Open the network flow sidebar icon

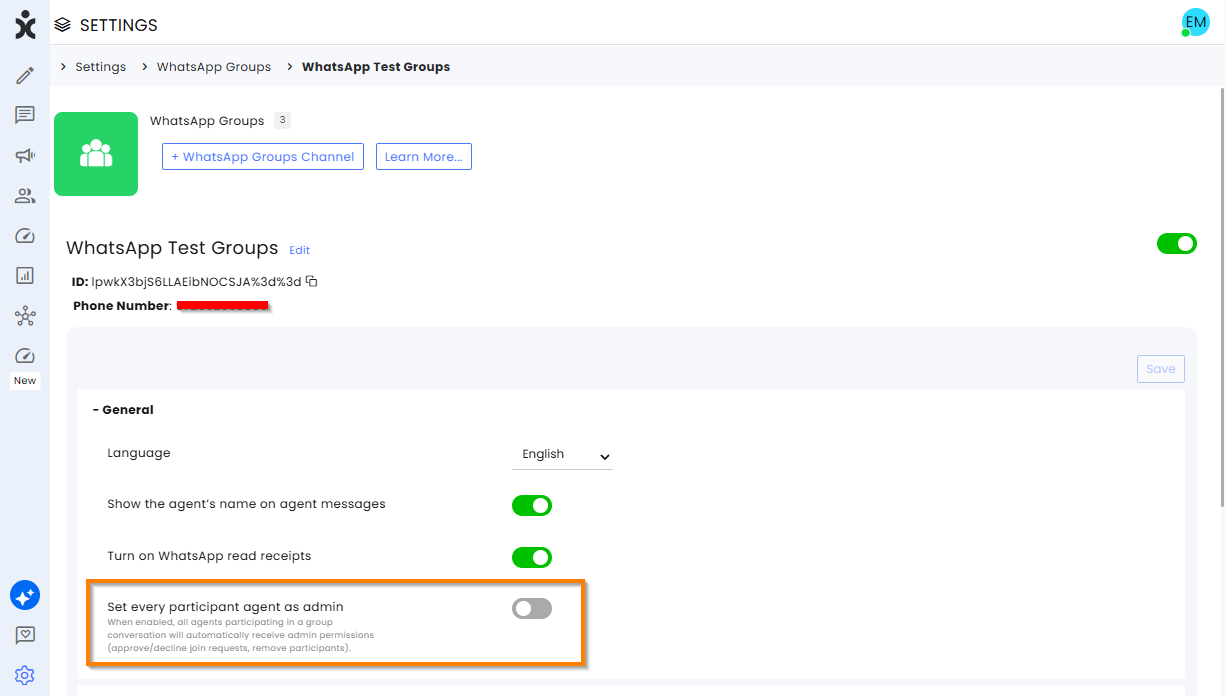[x=25, y=317]
